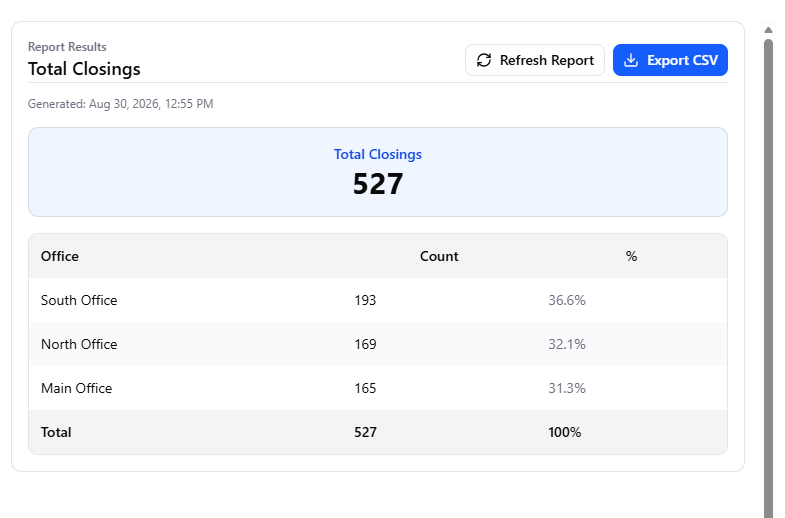This screenshot has height=518, width=785.
Task: Select the % column header
Action: click(x=631, y=256)
